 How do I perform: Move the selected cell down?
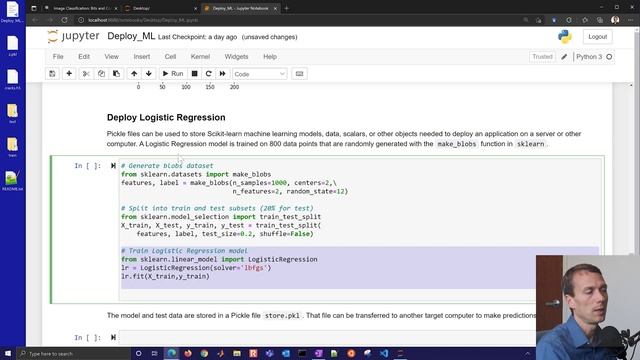(149, 74)
